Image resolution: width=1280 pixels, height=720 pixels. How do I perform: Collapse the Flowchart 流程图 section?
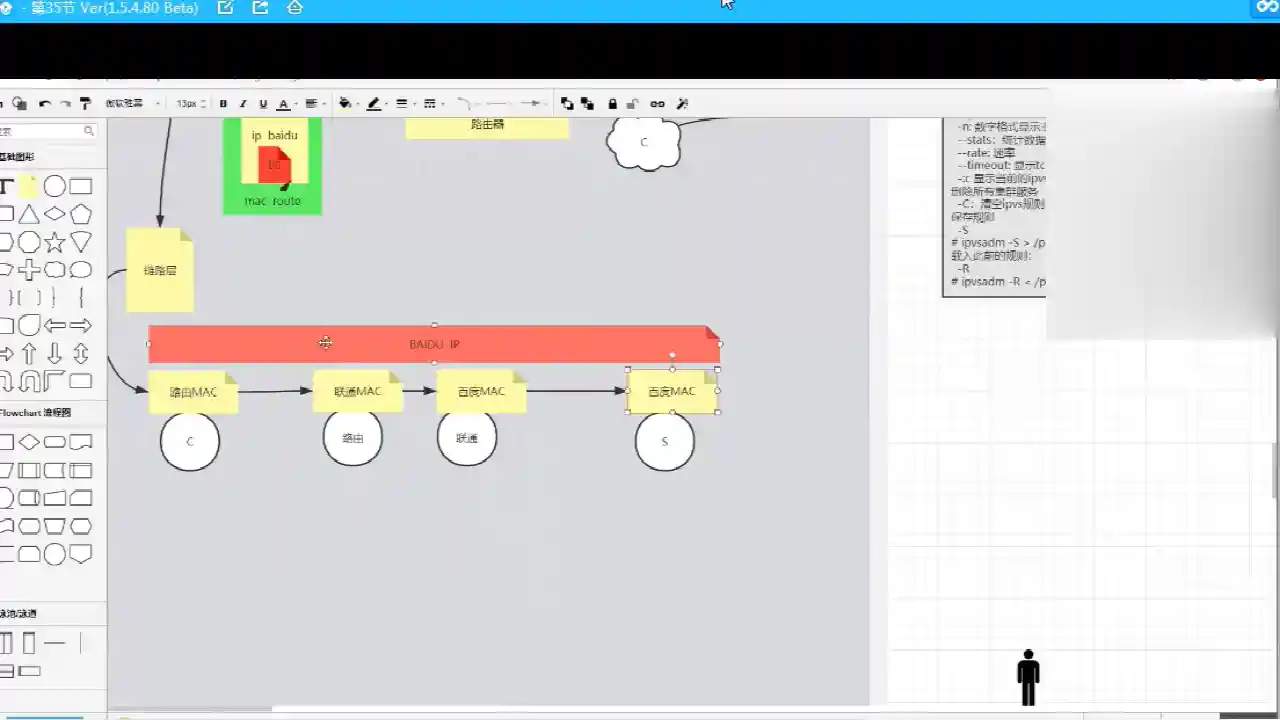point(36,413)
